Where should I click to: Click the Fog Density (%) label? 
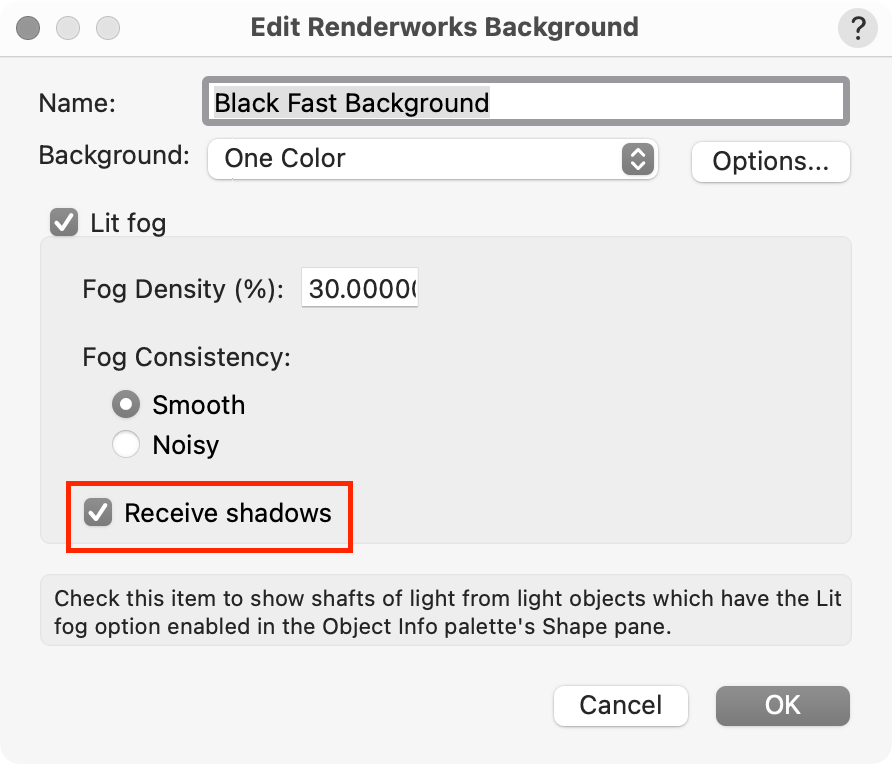point(184,289)
